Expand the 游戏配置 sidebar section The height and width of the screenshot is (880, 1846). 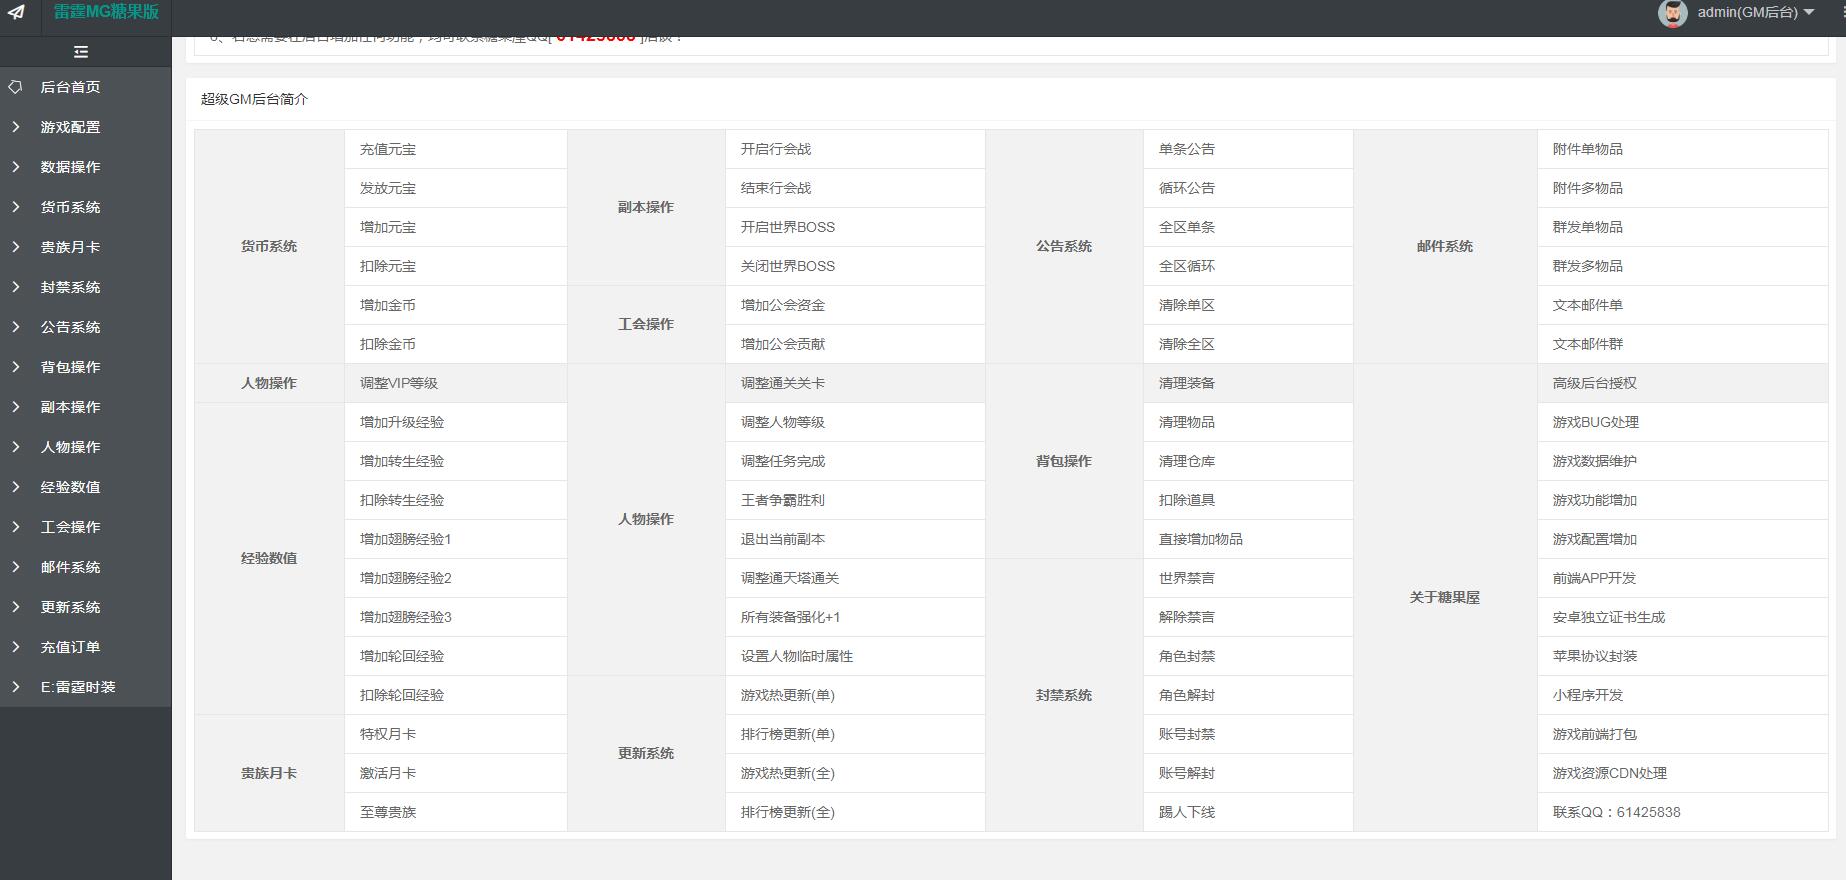[70, 127]
